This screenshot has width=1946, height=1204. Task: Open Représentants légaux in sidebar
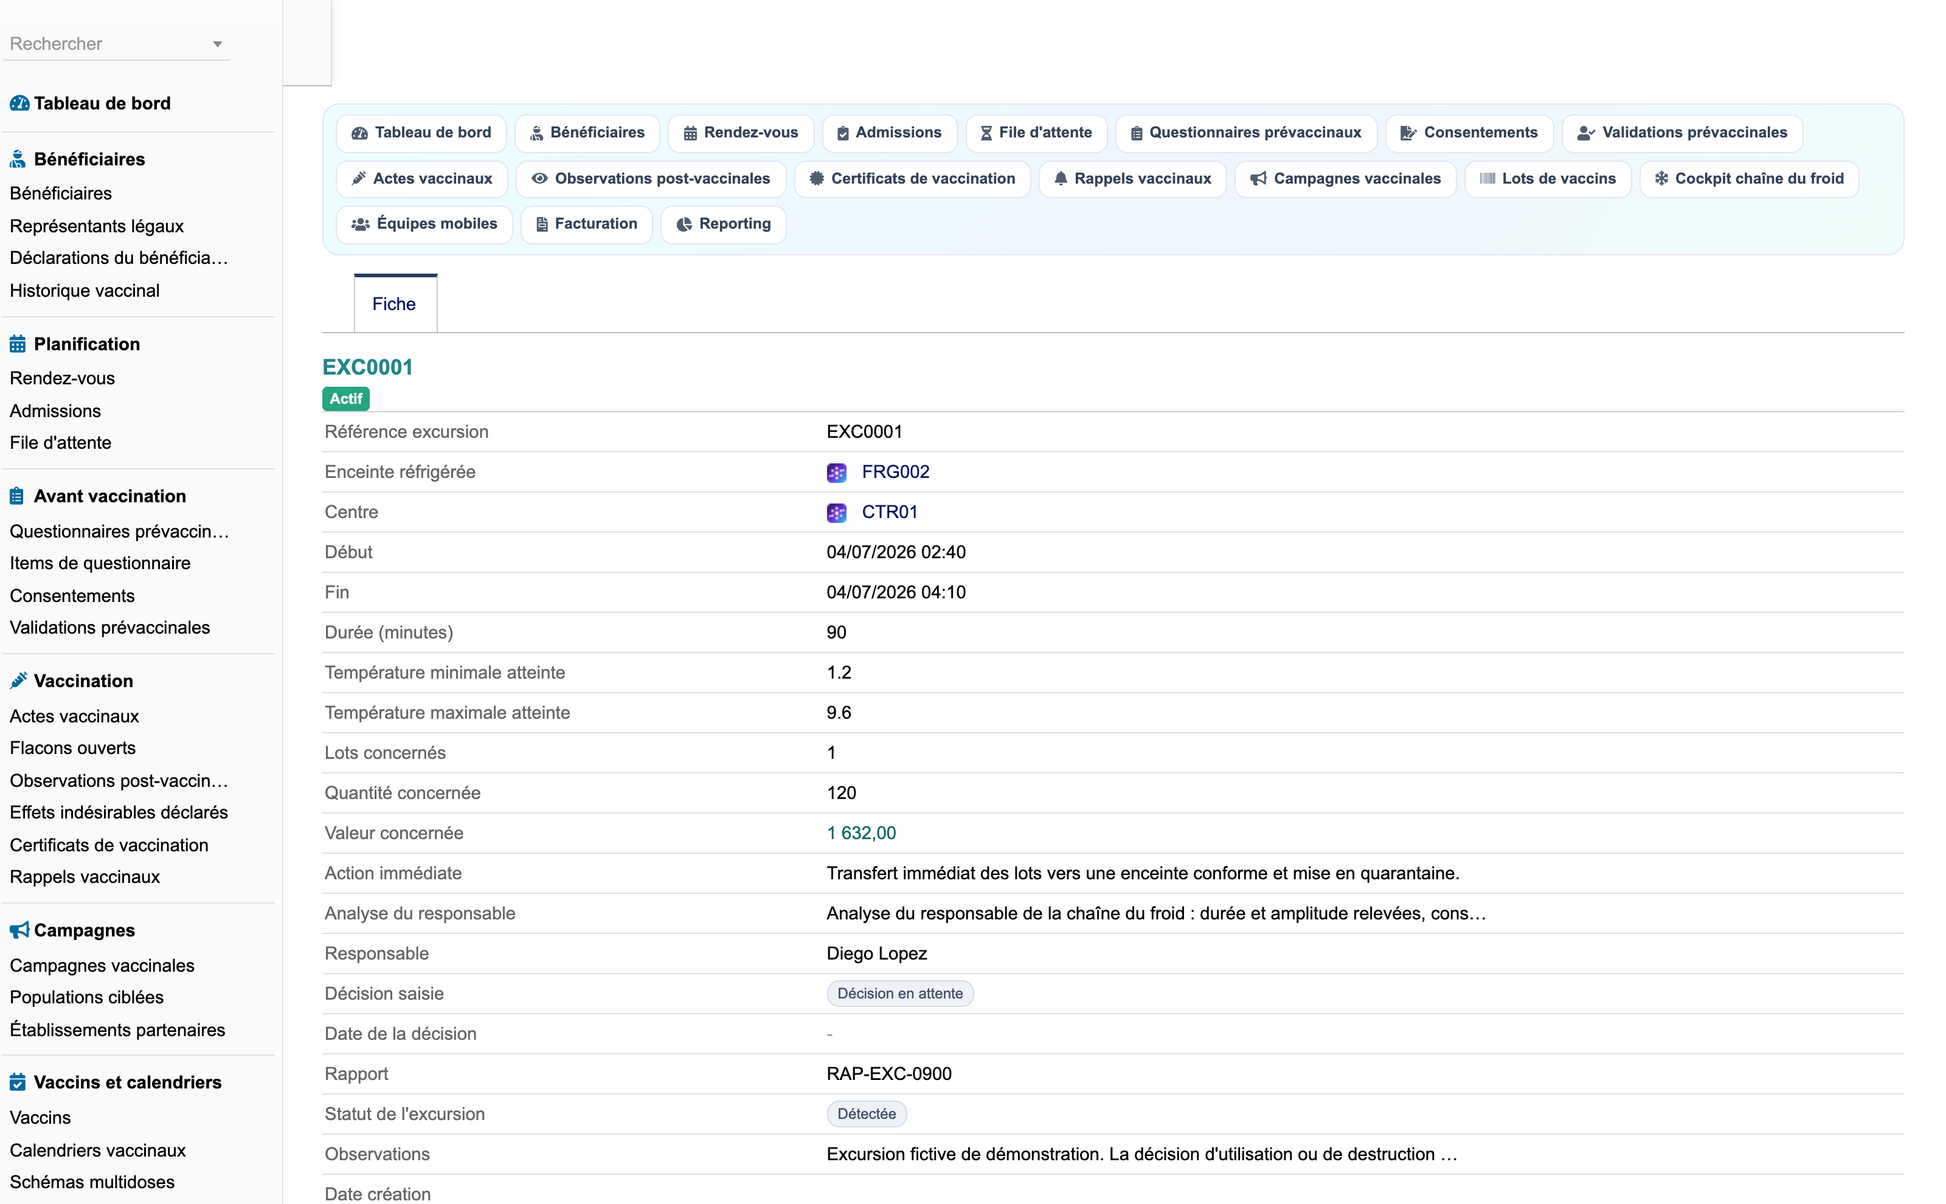(97, 226)
